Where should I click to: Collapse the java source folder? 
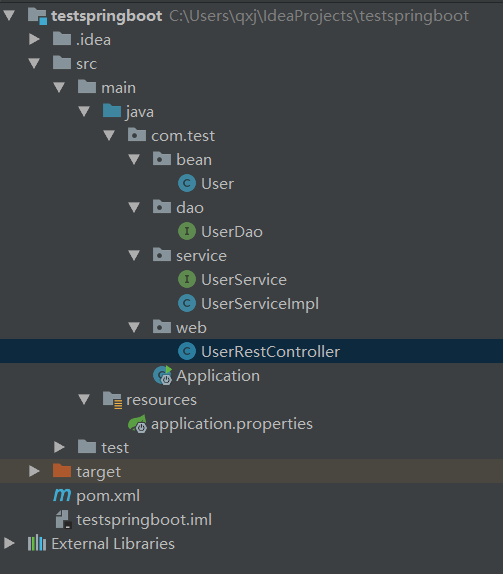tap(84, 112)
